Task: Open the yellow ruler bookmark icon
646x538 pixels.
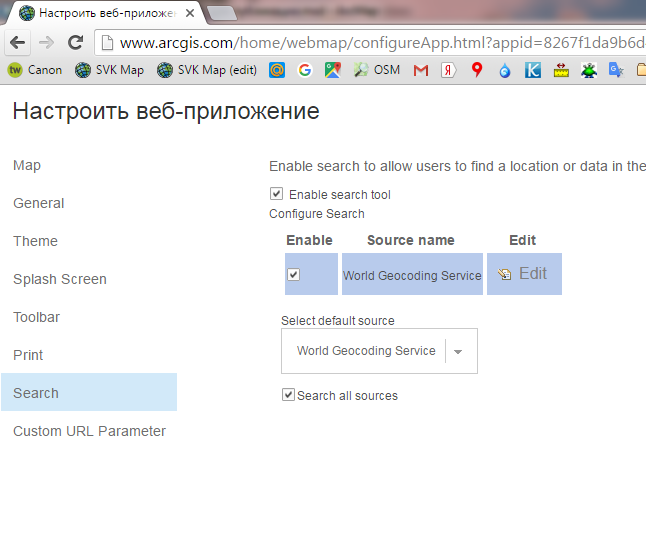Action: tap(561, 70)
